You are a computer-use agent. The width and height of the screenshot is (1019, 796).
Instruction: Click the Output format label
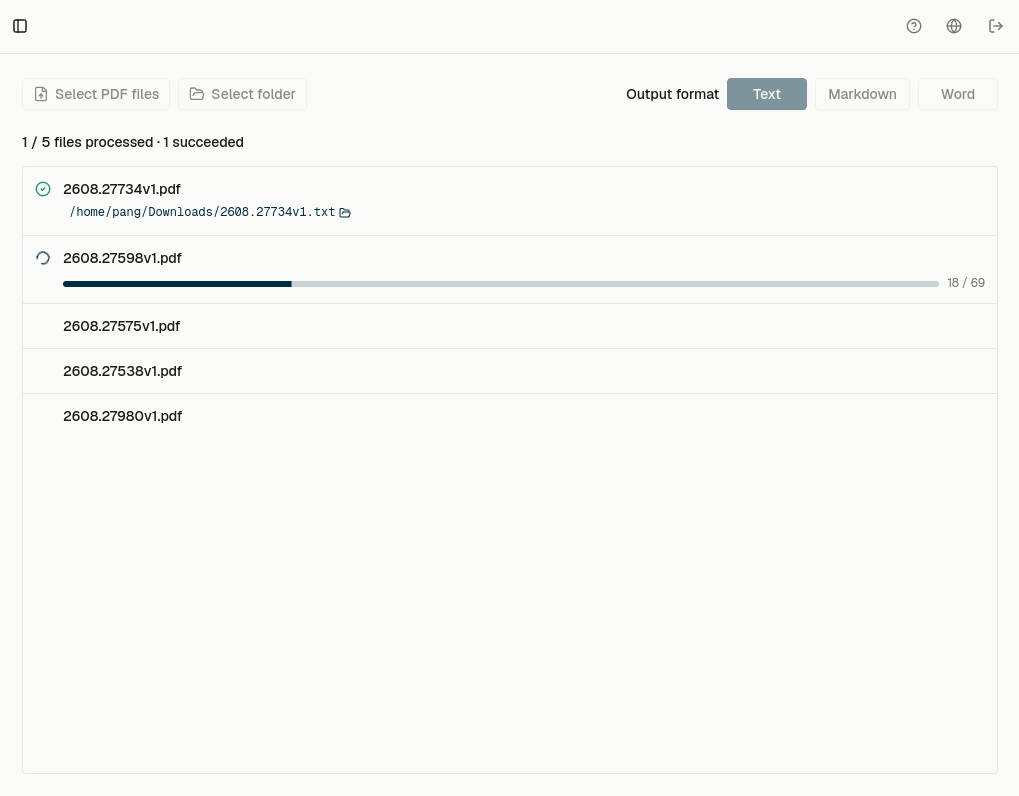673,94
